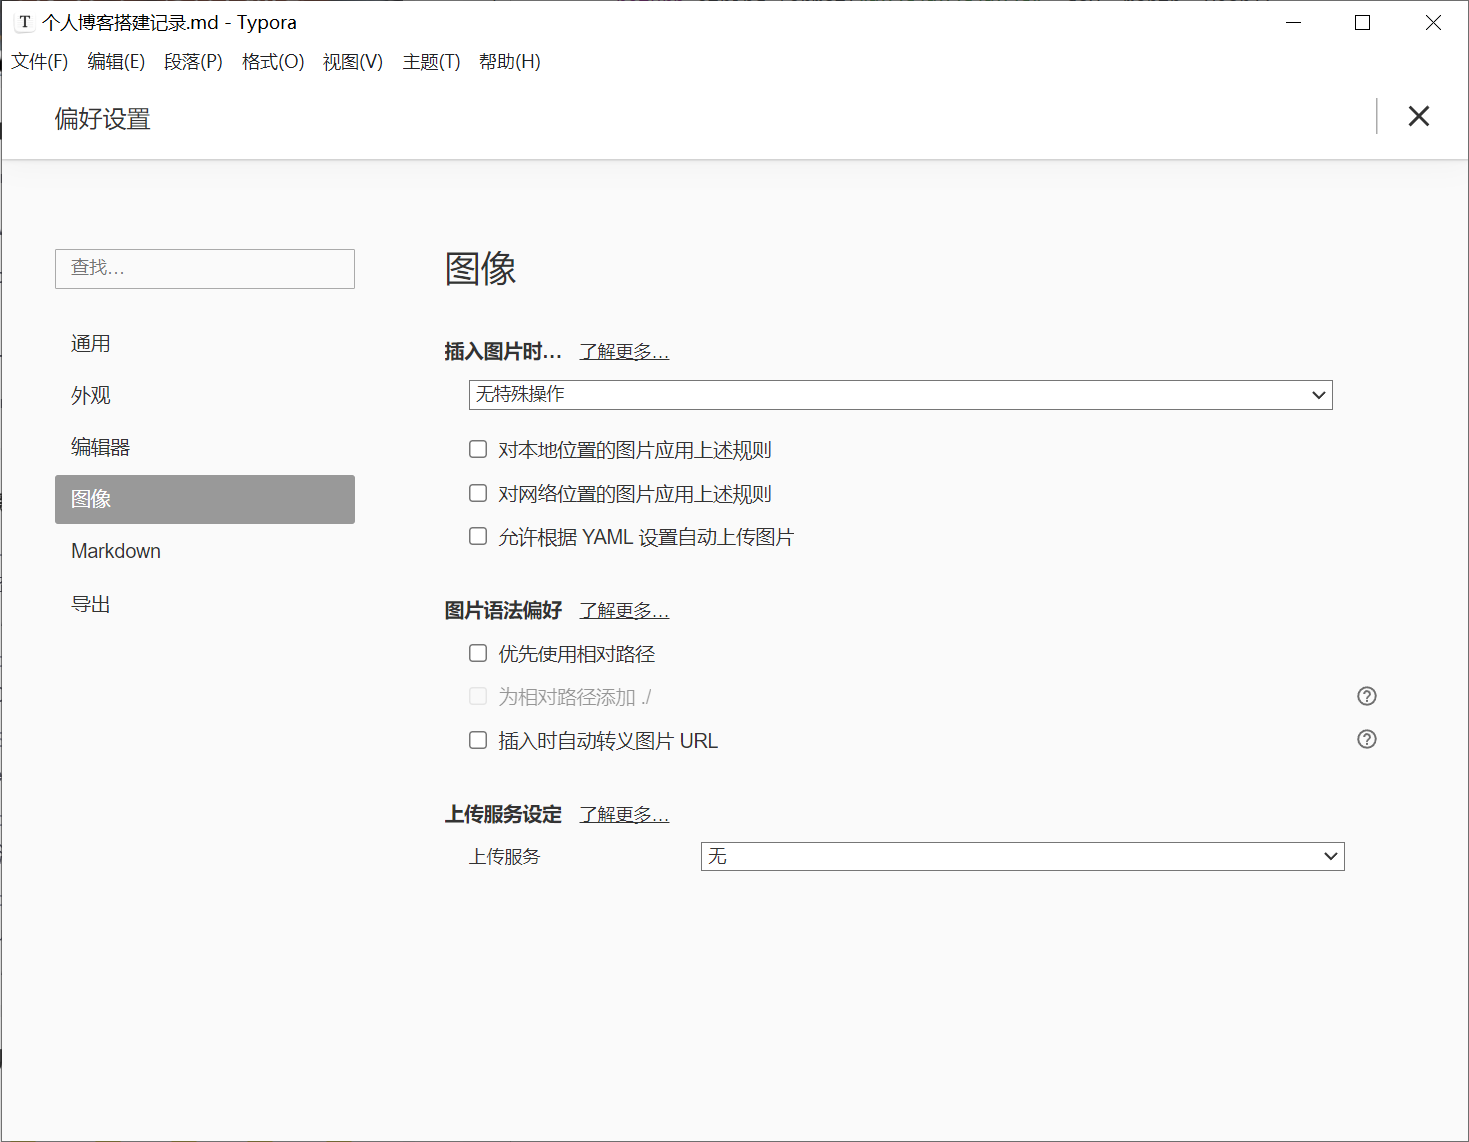Enable 对网络位置的图片应用上述规则 checkbox
1469x1142 pixels.
(x=478, y=493)
